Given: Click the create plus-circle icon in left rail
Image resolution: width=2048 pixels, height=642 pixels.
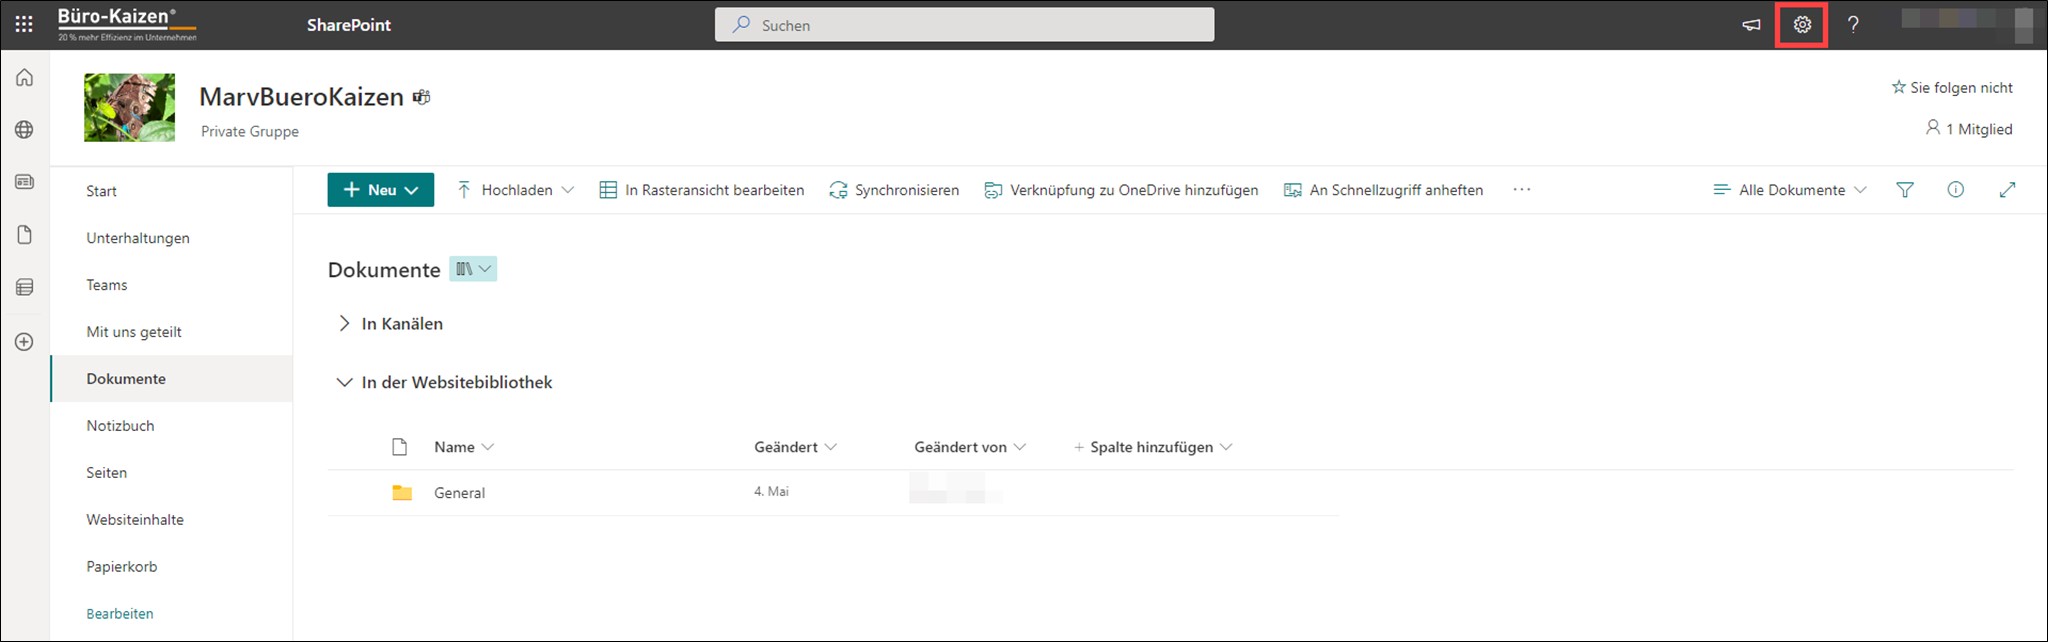Looking at the screenshot, I should click(25, 342).
